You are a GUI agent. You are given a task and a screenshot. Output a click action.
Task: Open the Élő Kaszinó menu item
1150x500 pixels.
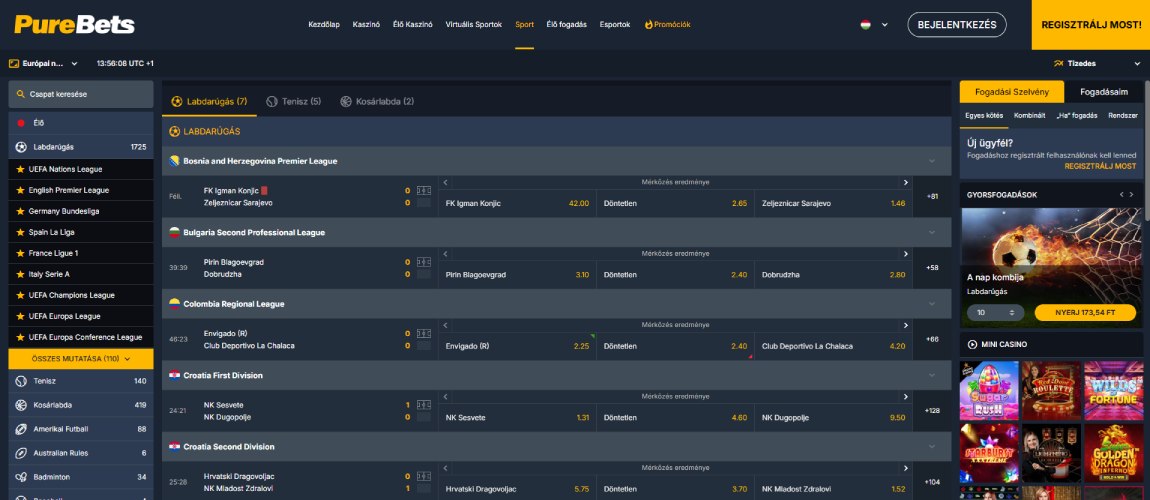(x=412, y=24)
